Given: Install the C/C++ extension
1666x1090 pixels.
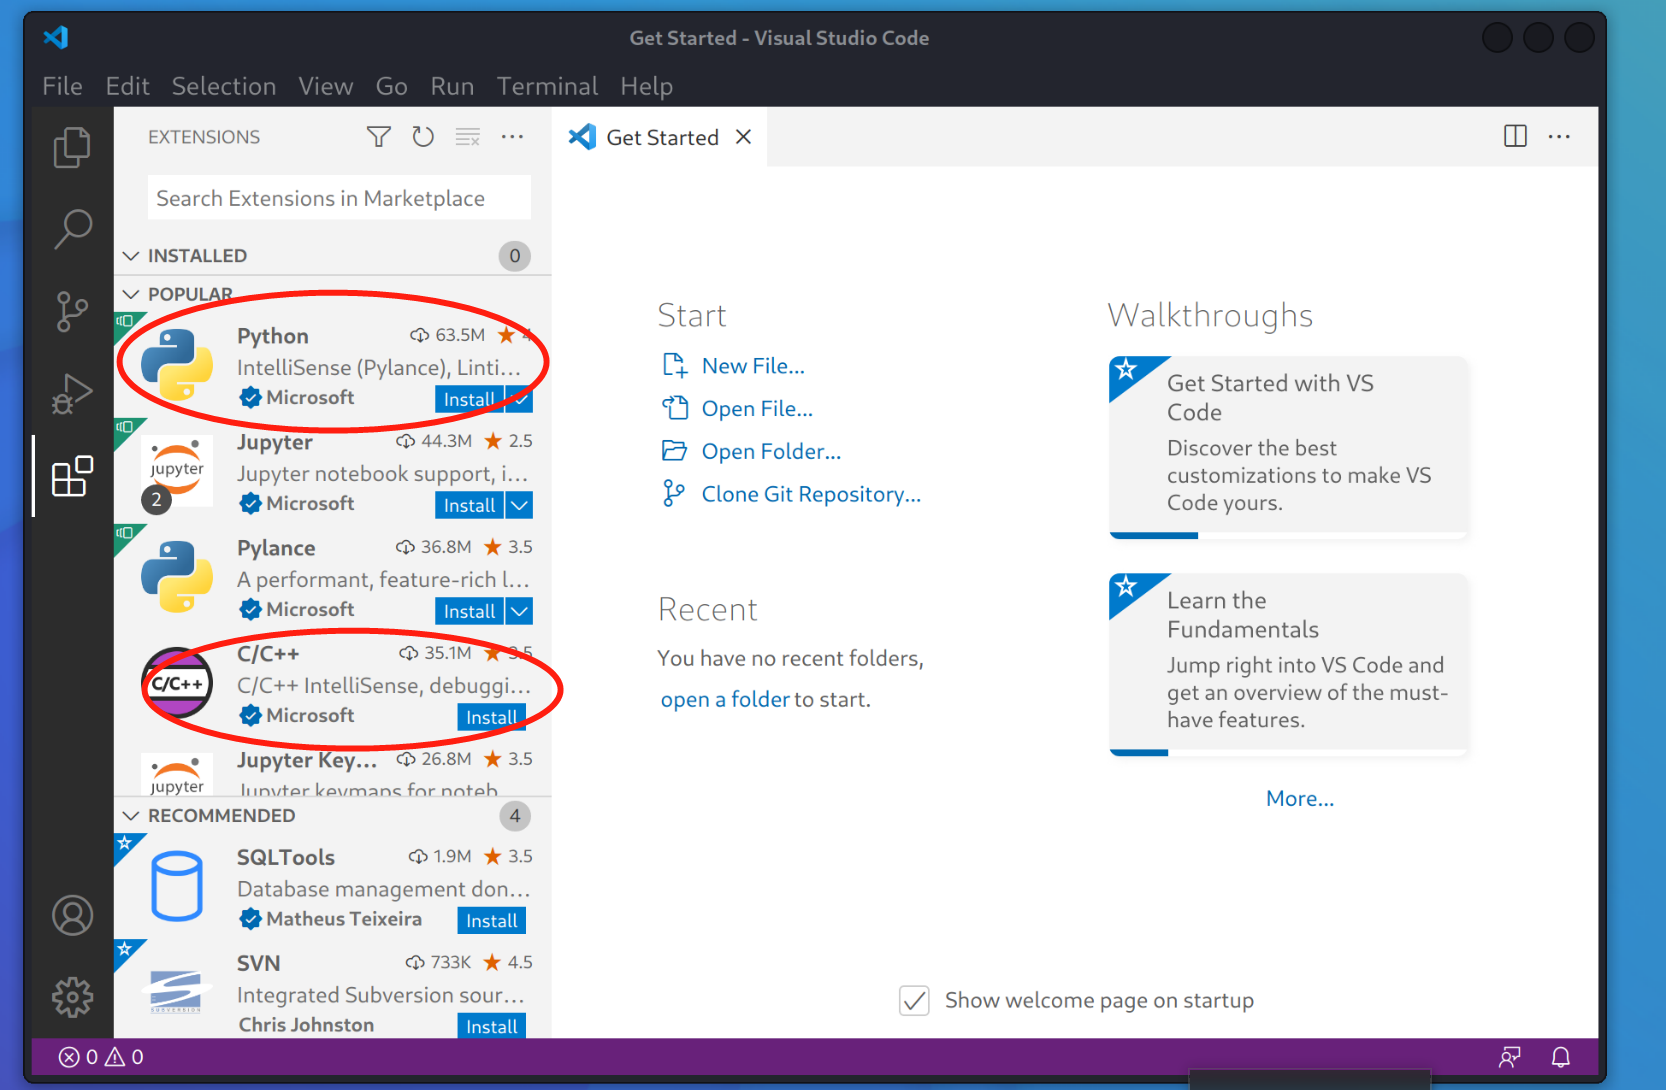Looking at the screenshot, I should pos(492,717).
